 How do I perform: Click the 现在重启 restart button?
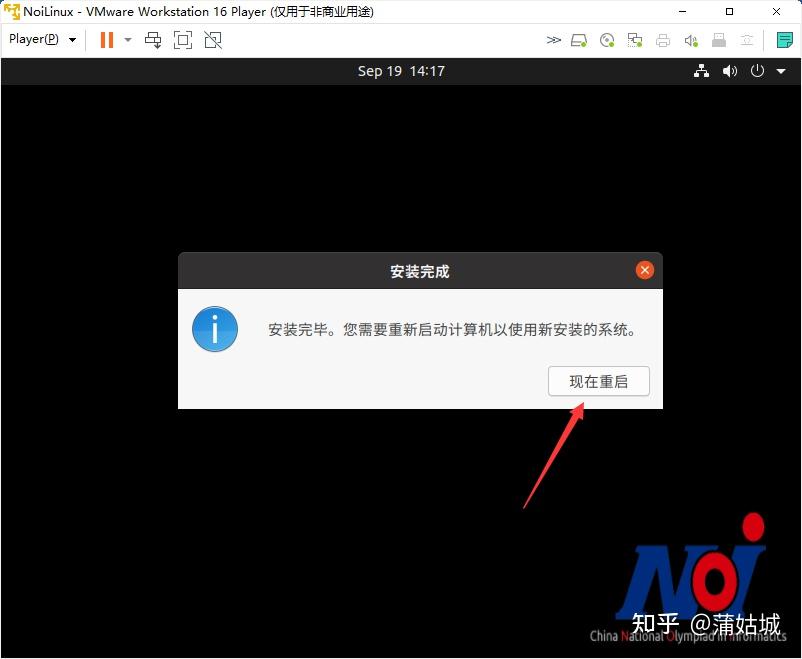(x=598, y=381)
